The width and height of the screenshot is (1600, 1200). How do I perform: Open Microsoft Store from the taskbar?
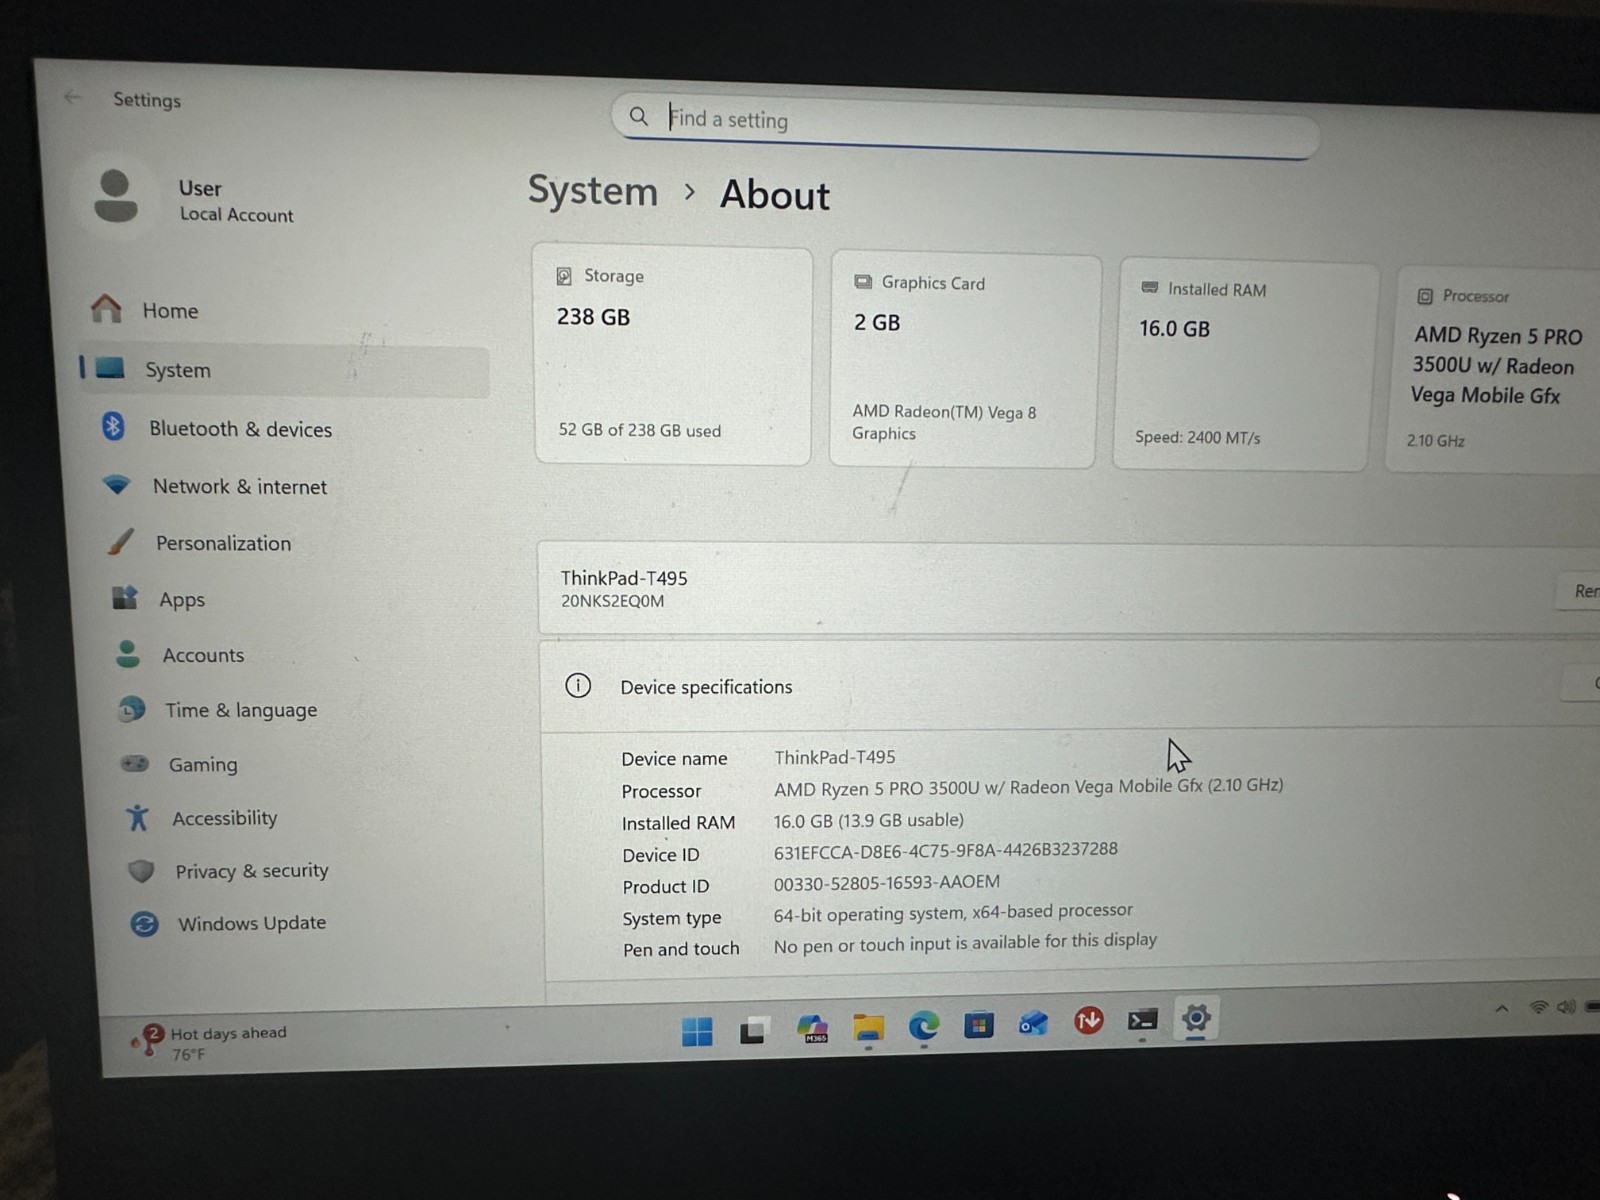[978, 1024]
